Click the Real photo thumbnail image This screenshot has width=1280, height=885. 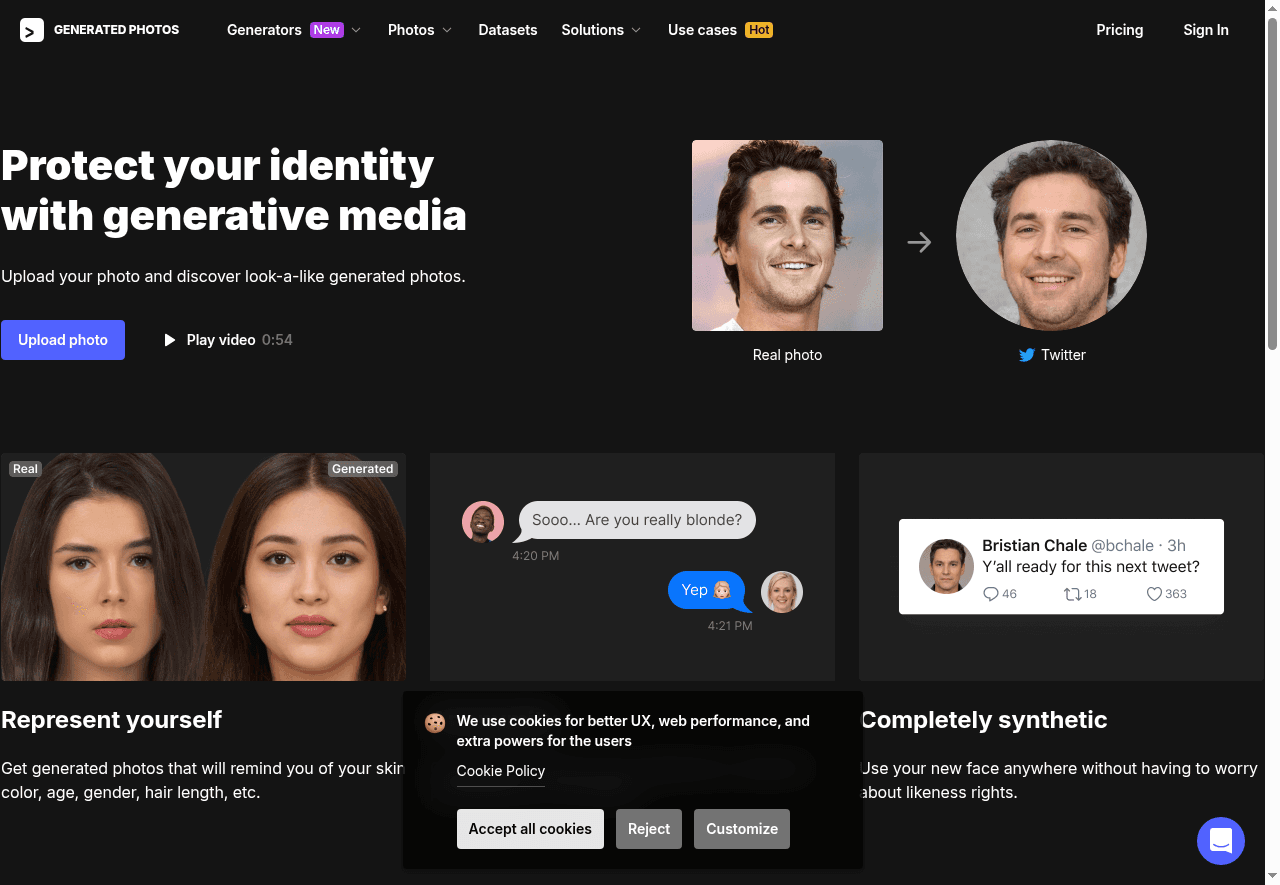(787, 235)
